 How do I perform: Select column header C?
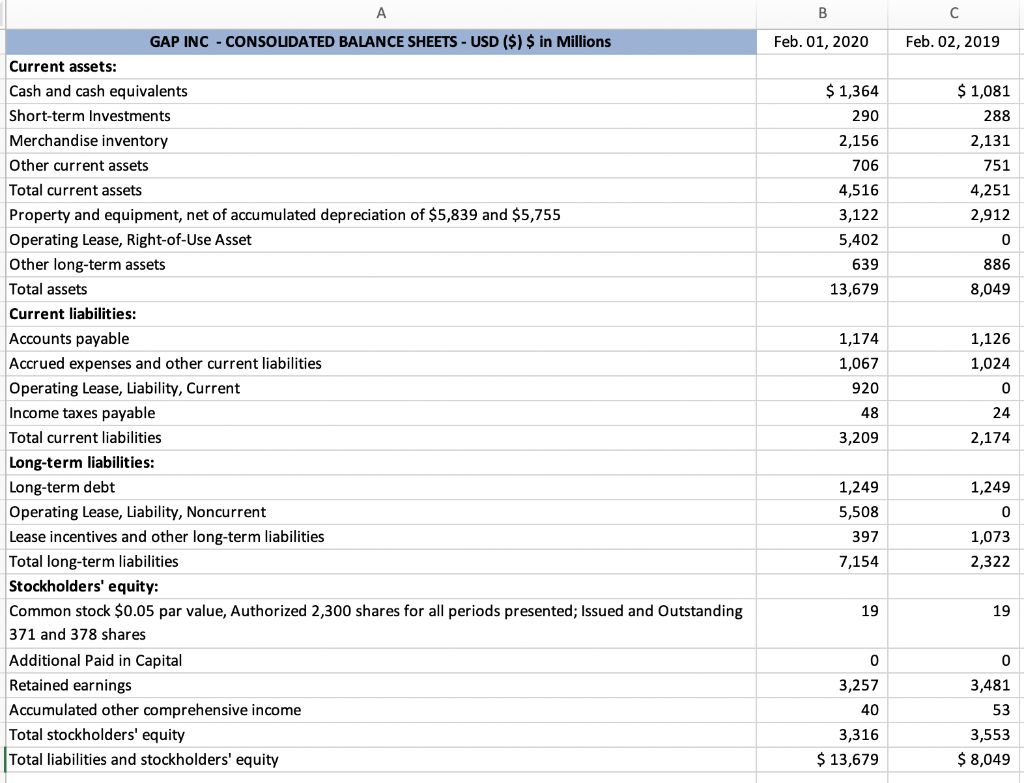pyautogui.click(x=954, y=12)
